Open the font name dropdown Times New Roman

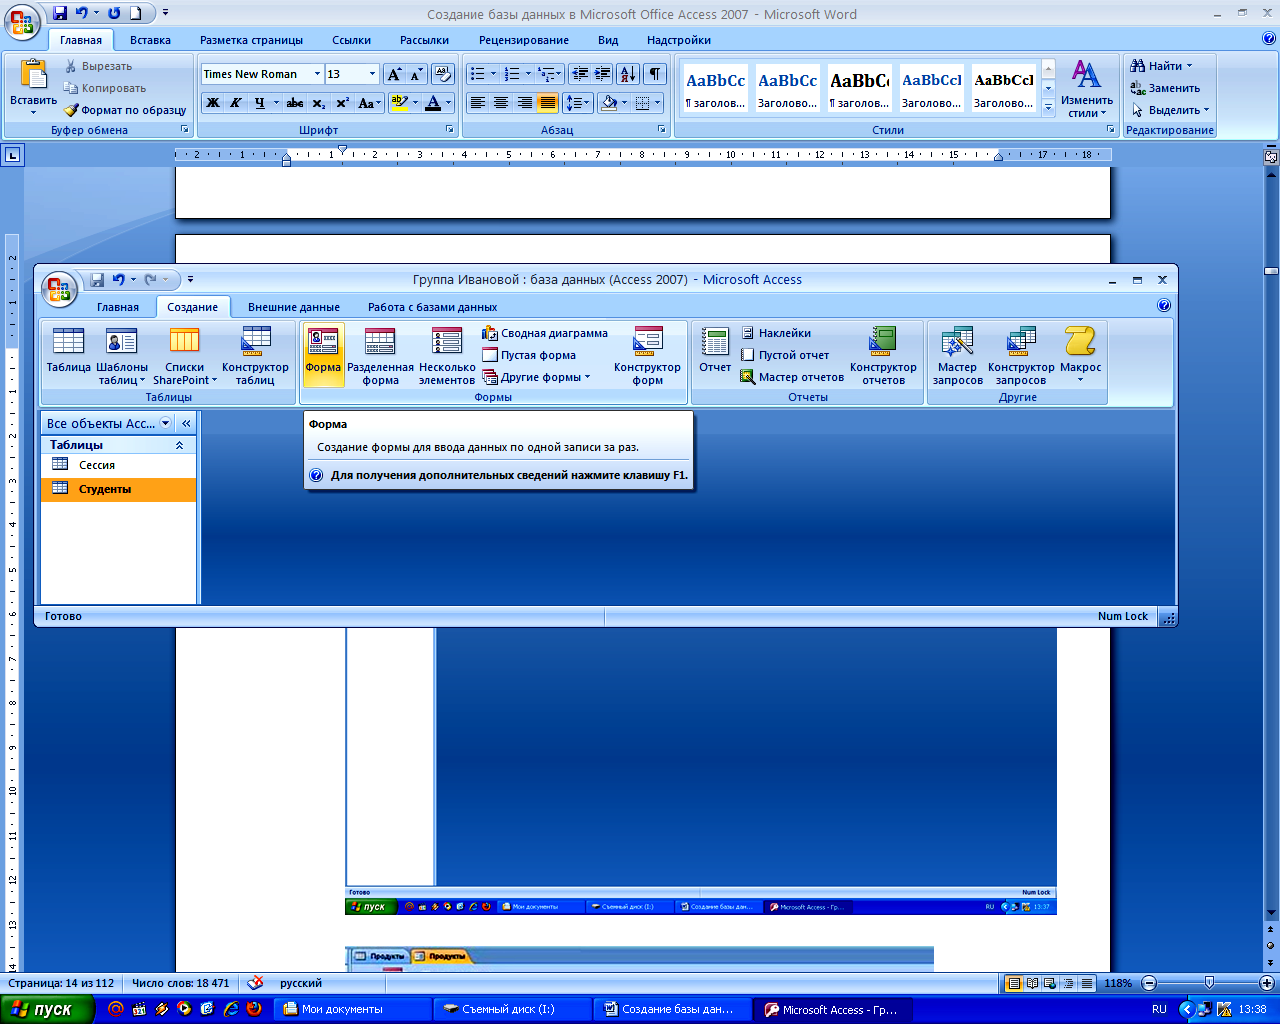(318, 74)
